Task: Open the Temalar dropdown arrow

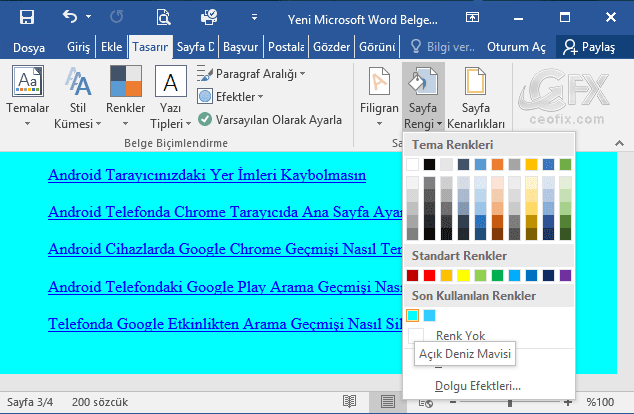Action: click(x=27, y=124)
